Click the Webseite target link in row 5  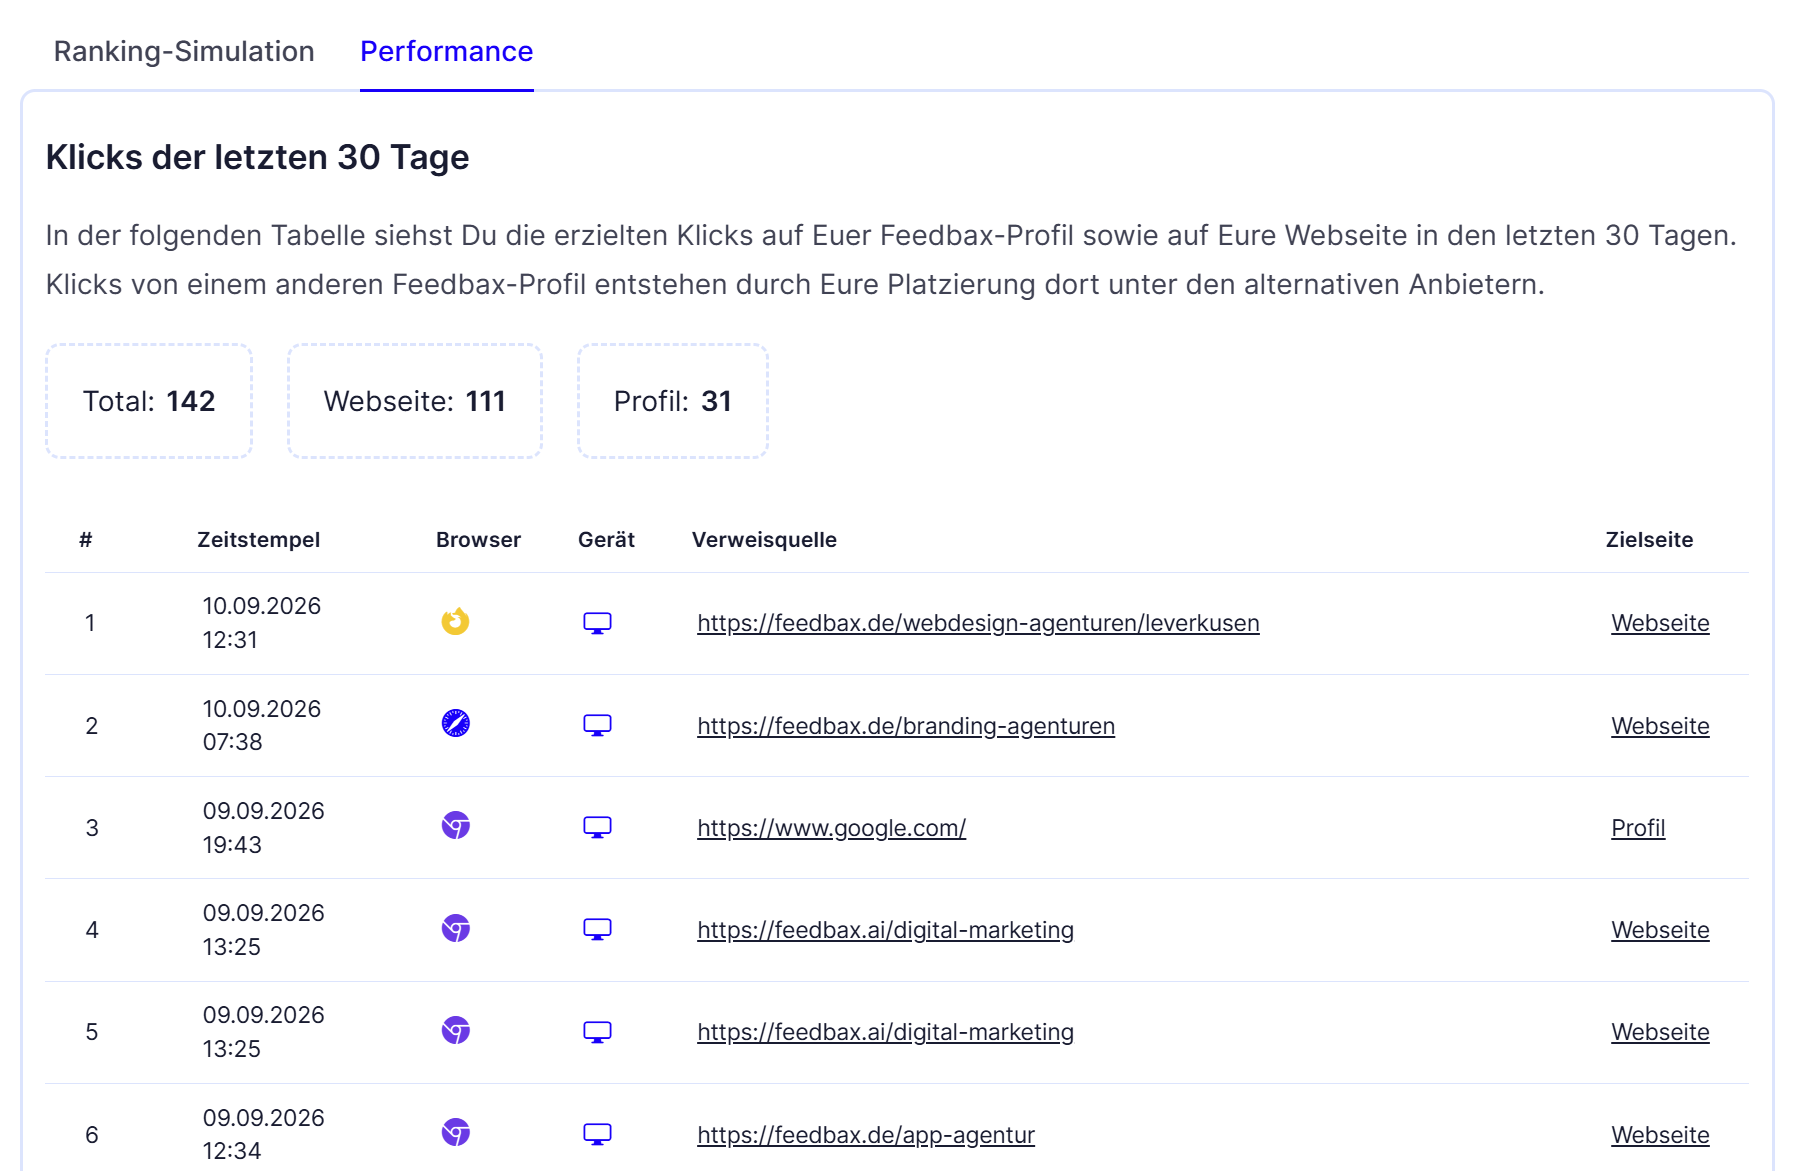pos(1660,1032)
